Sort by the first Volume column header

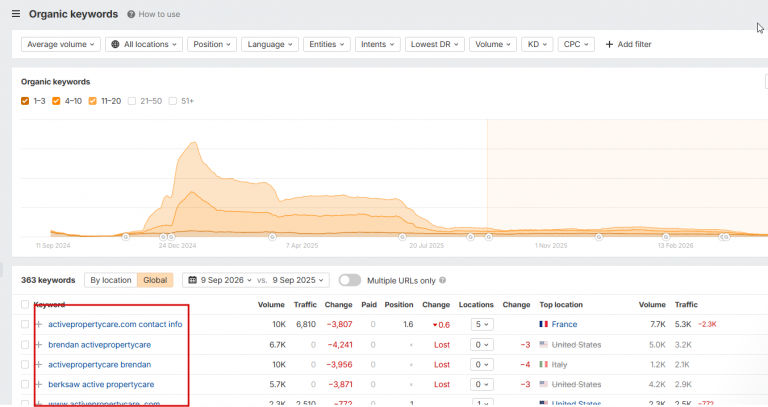pos(271,305)
